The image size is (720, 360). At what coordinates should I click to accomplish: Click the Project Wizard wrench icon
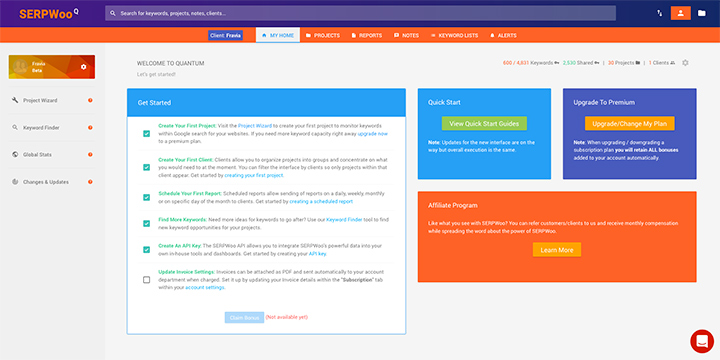point(15,100)
